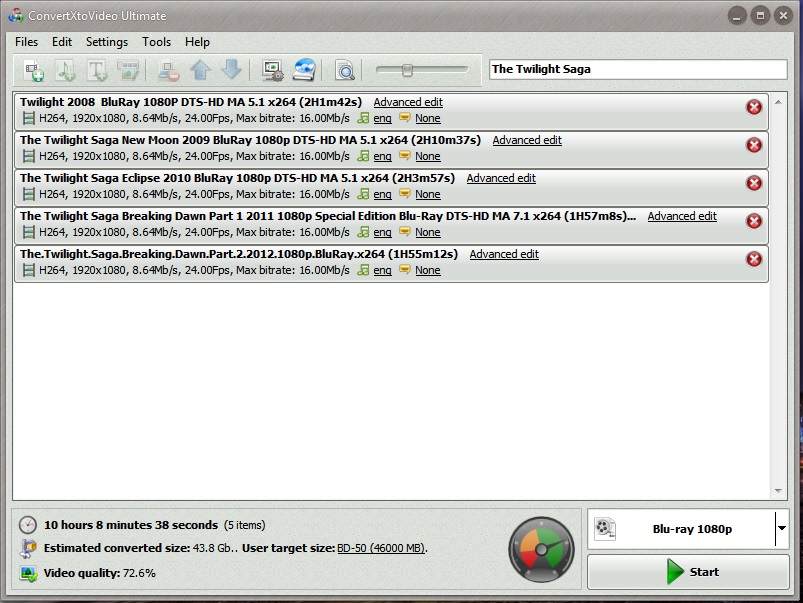Click 'None' subtitle link for Breaking Dawn Part 1
Viewport: 803px width, 603px height.
tap(428, 232)
